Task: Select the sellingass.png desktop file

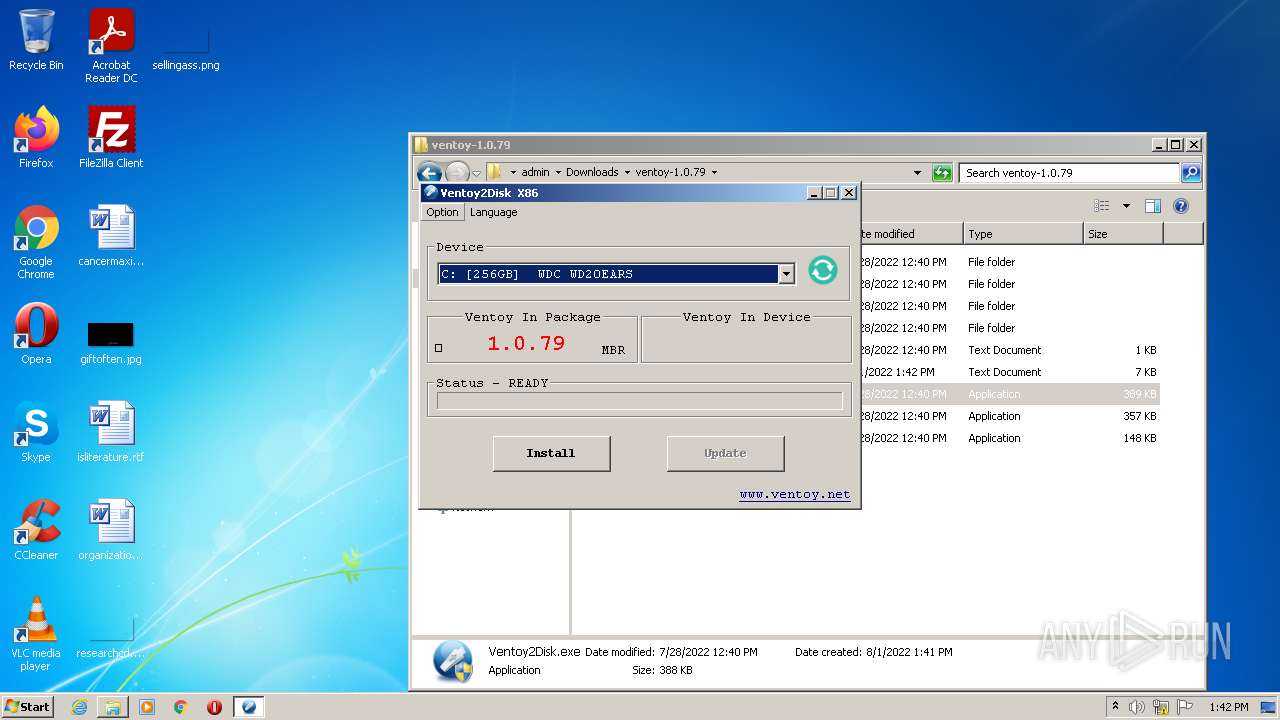Action: [x=186, y=46]
